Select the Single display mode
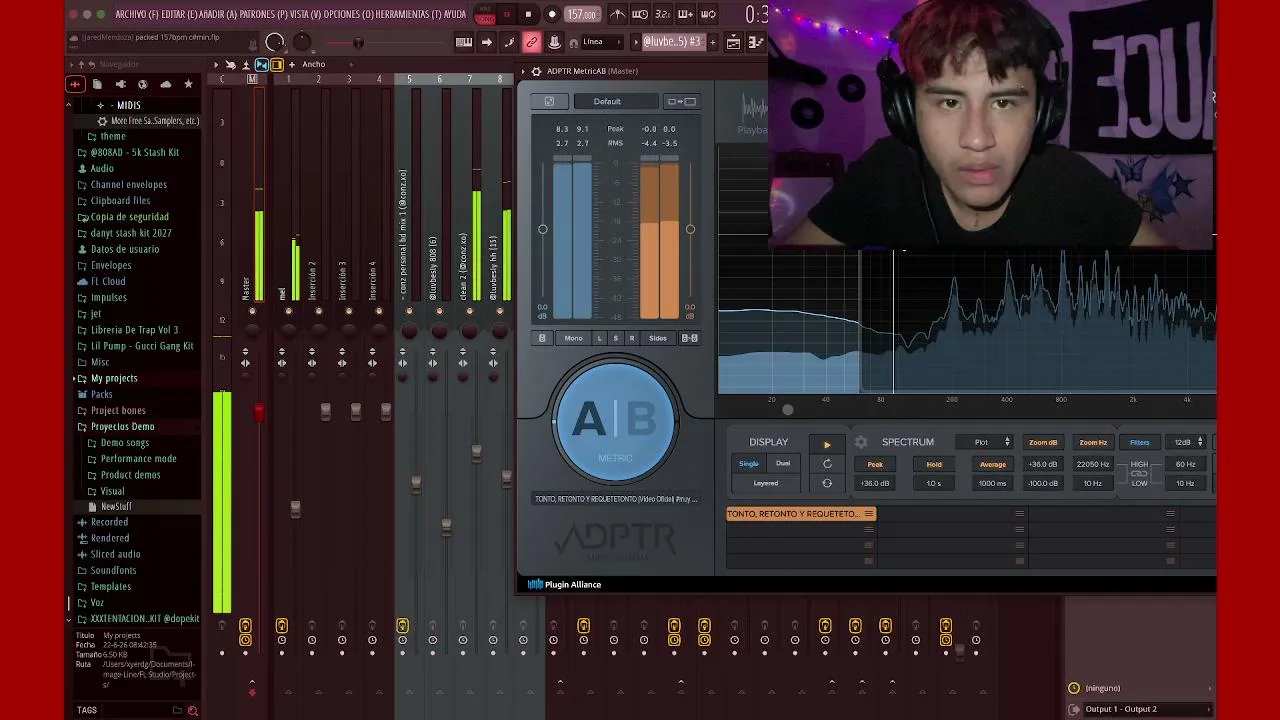The image size is (1280, 720). point(749,463)
